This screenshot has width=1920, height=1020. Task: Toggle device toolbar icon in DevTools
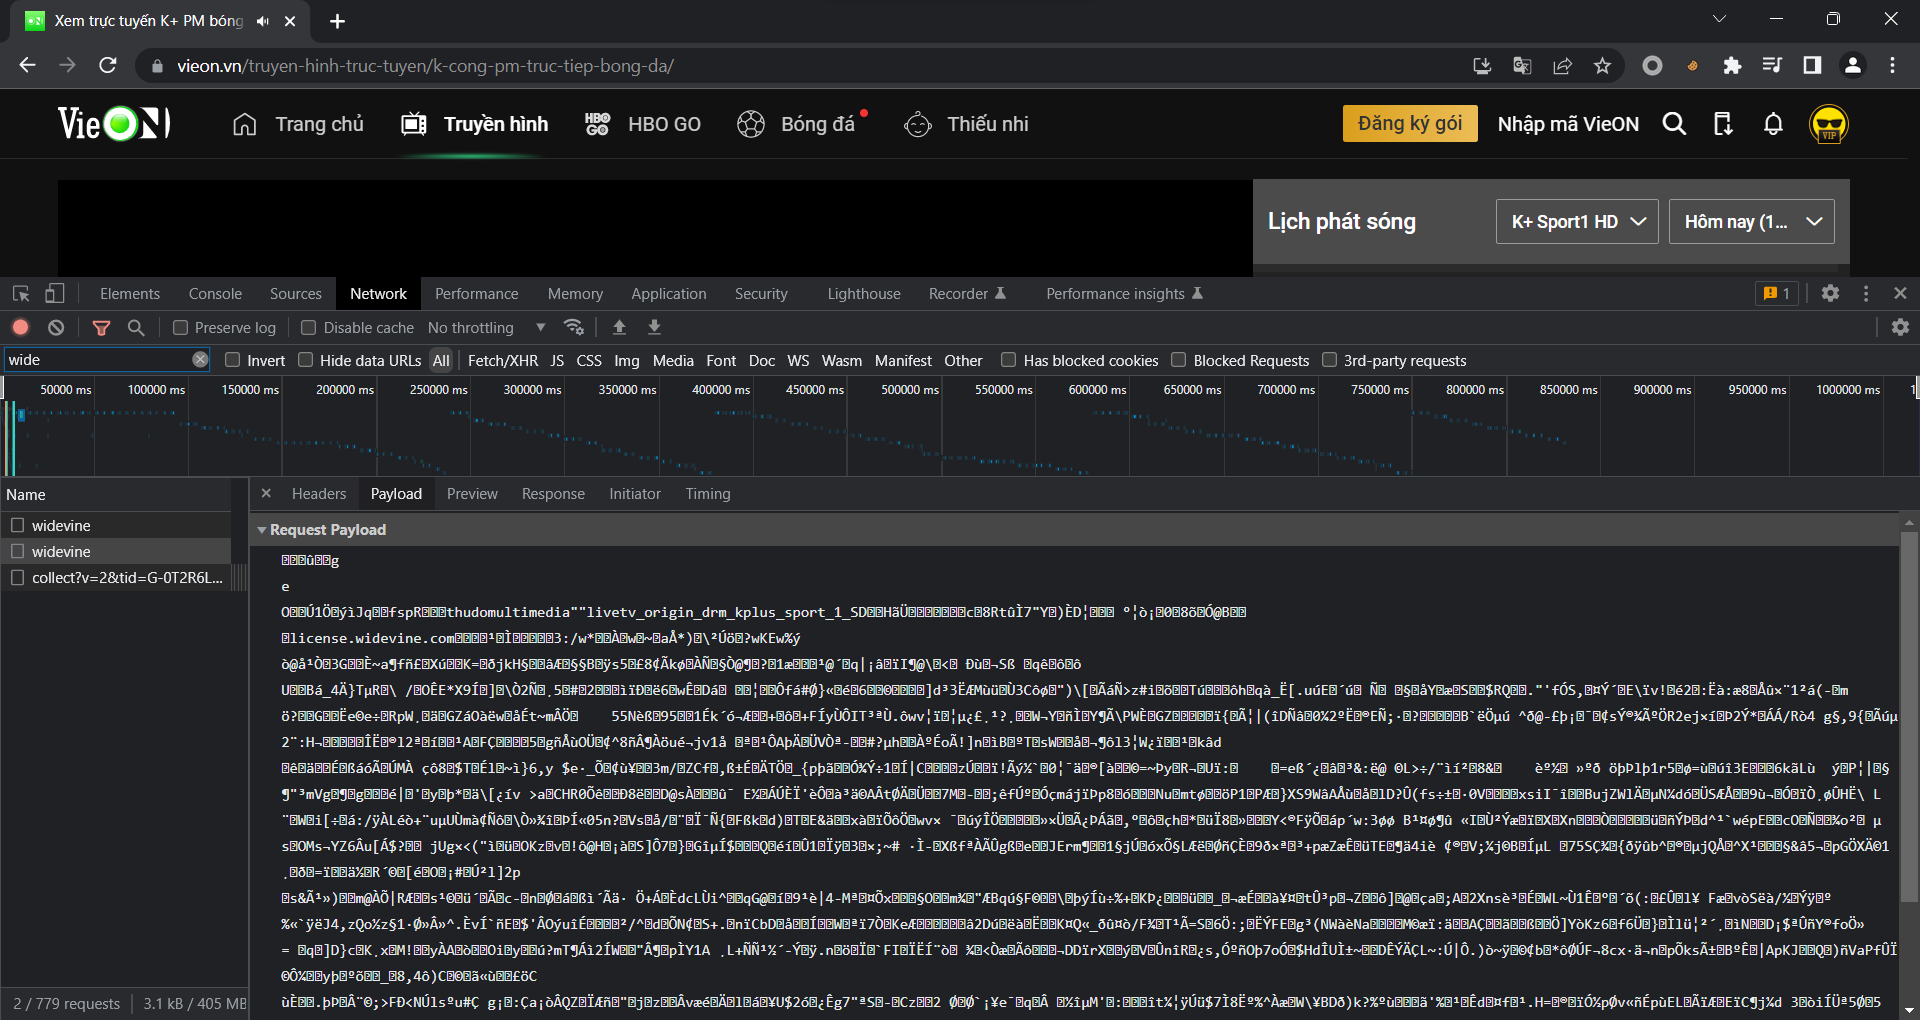(54, 293)
